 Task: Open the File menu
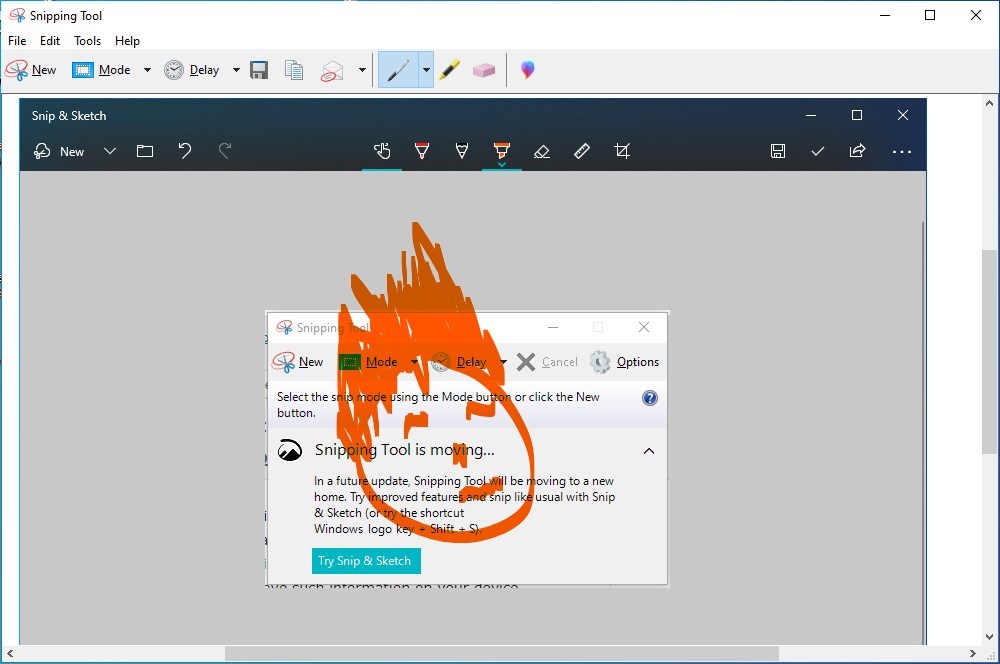click(17, 41)
